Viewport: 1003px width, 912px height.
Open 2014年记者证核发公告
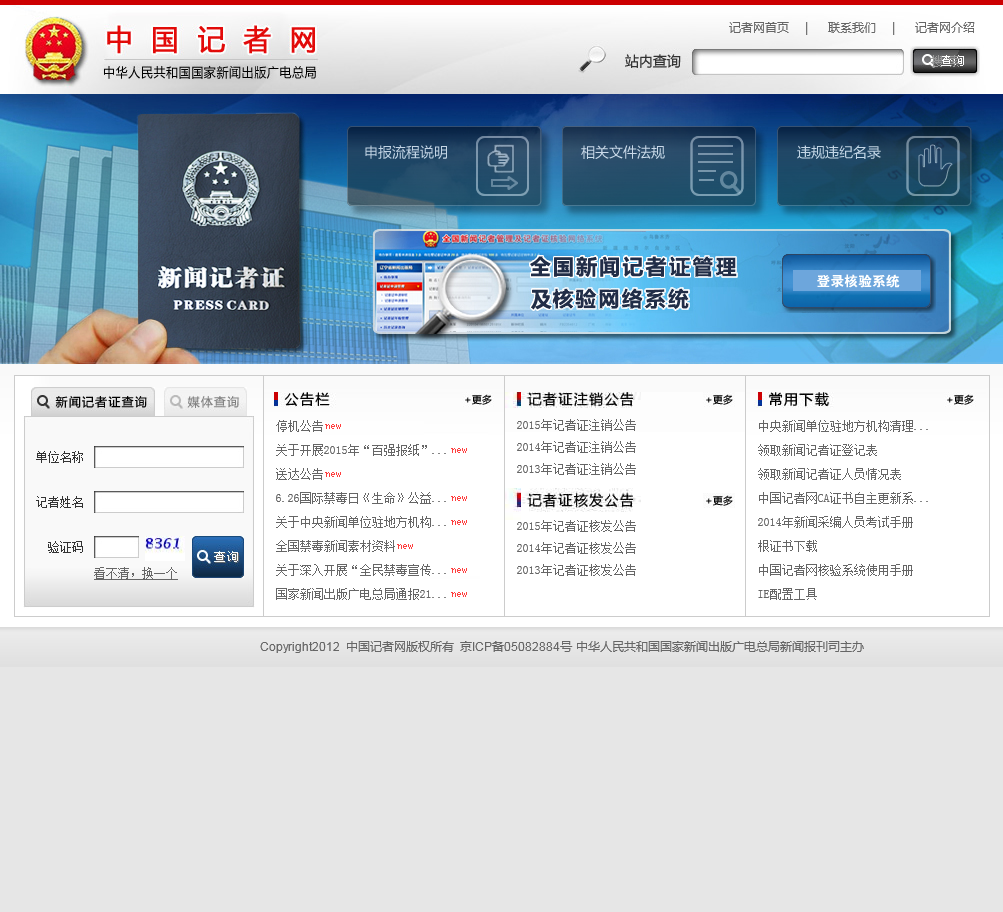click(x=576, y=548)
